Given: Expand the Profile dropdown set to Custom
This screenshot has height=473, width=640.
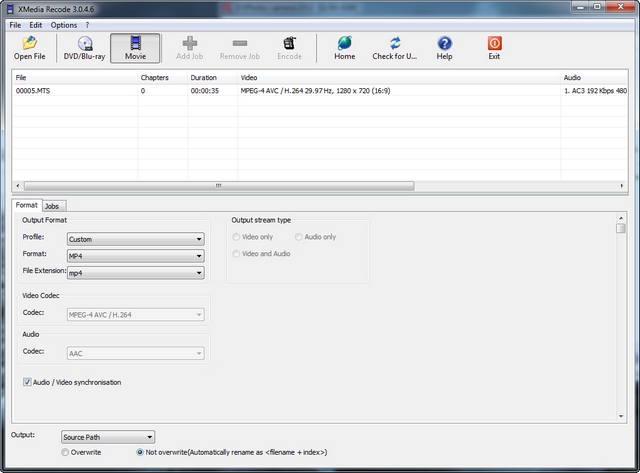Looking at the screenshot, I should (135, 239).
